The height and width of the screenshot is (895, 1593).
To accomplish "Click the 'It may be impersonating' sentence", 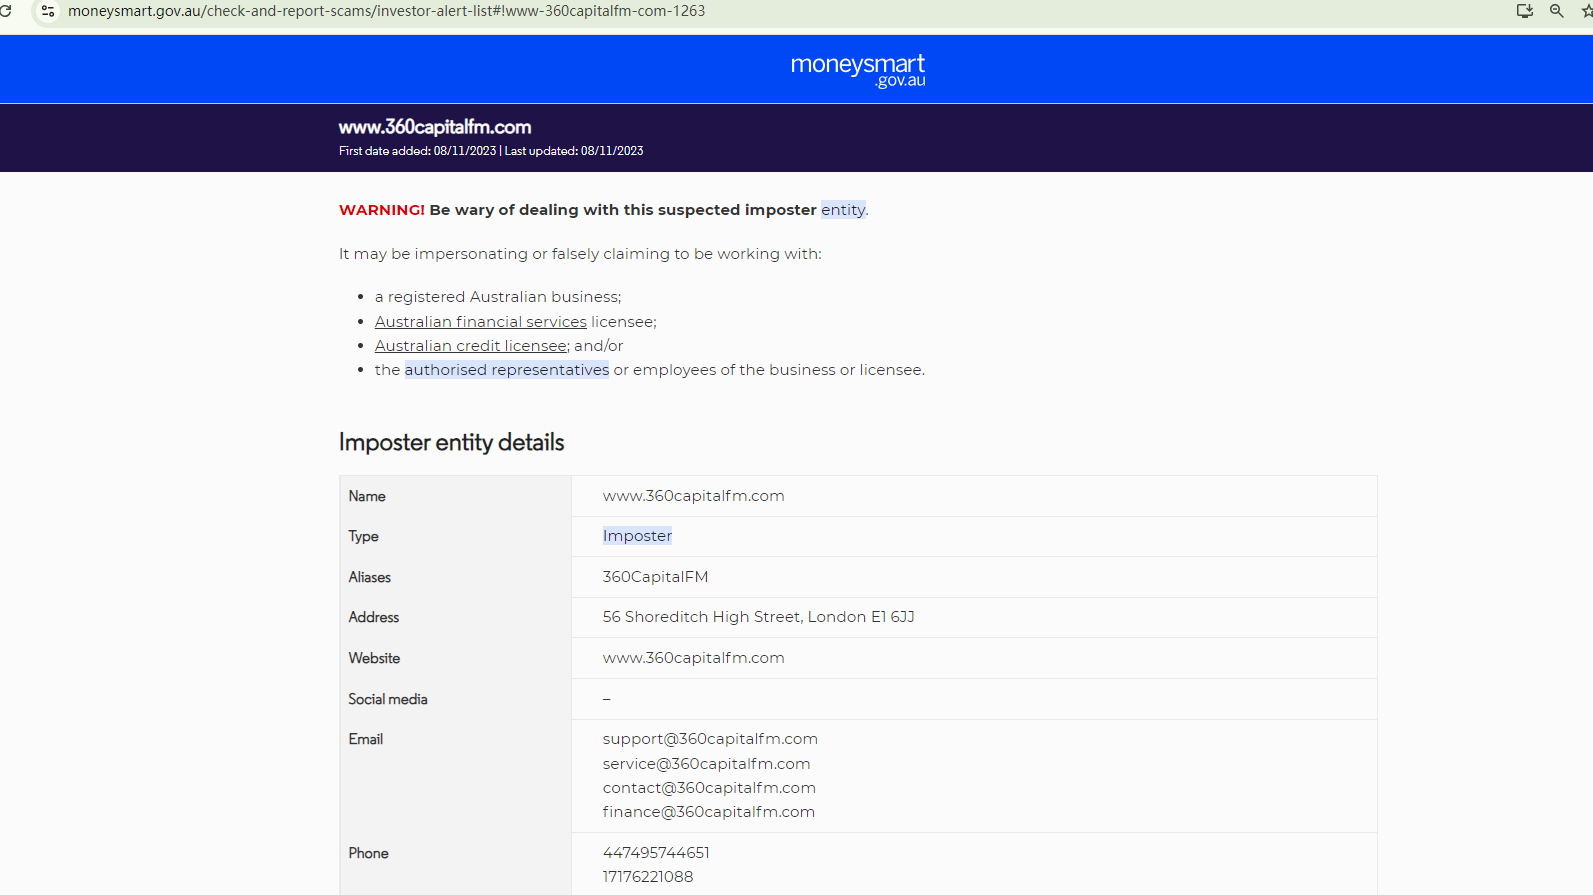I will click(x=580, y=254).
